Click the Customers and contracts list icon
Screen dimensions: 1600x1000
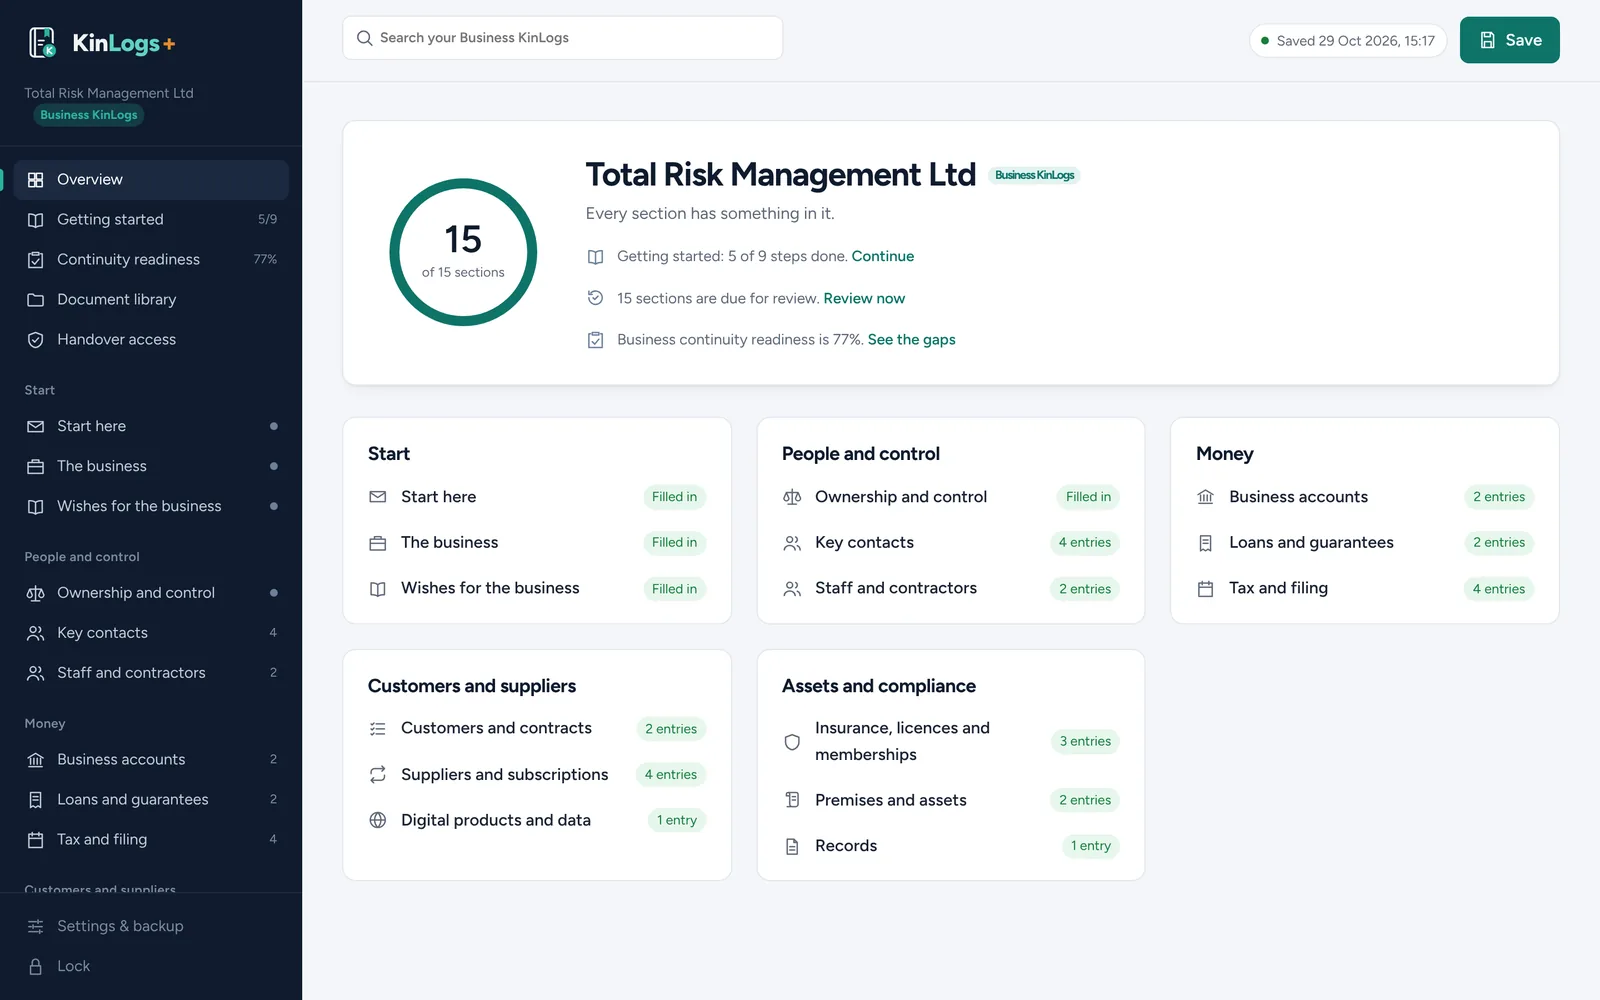(x=378, y=729)
